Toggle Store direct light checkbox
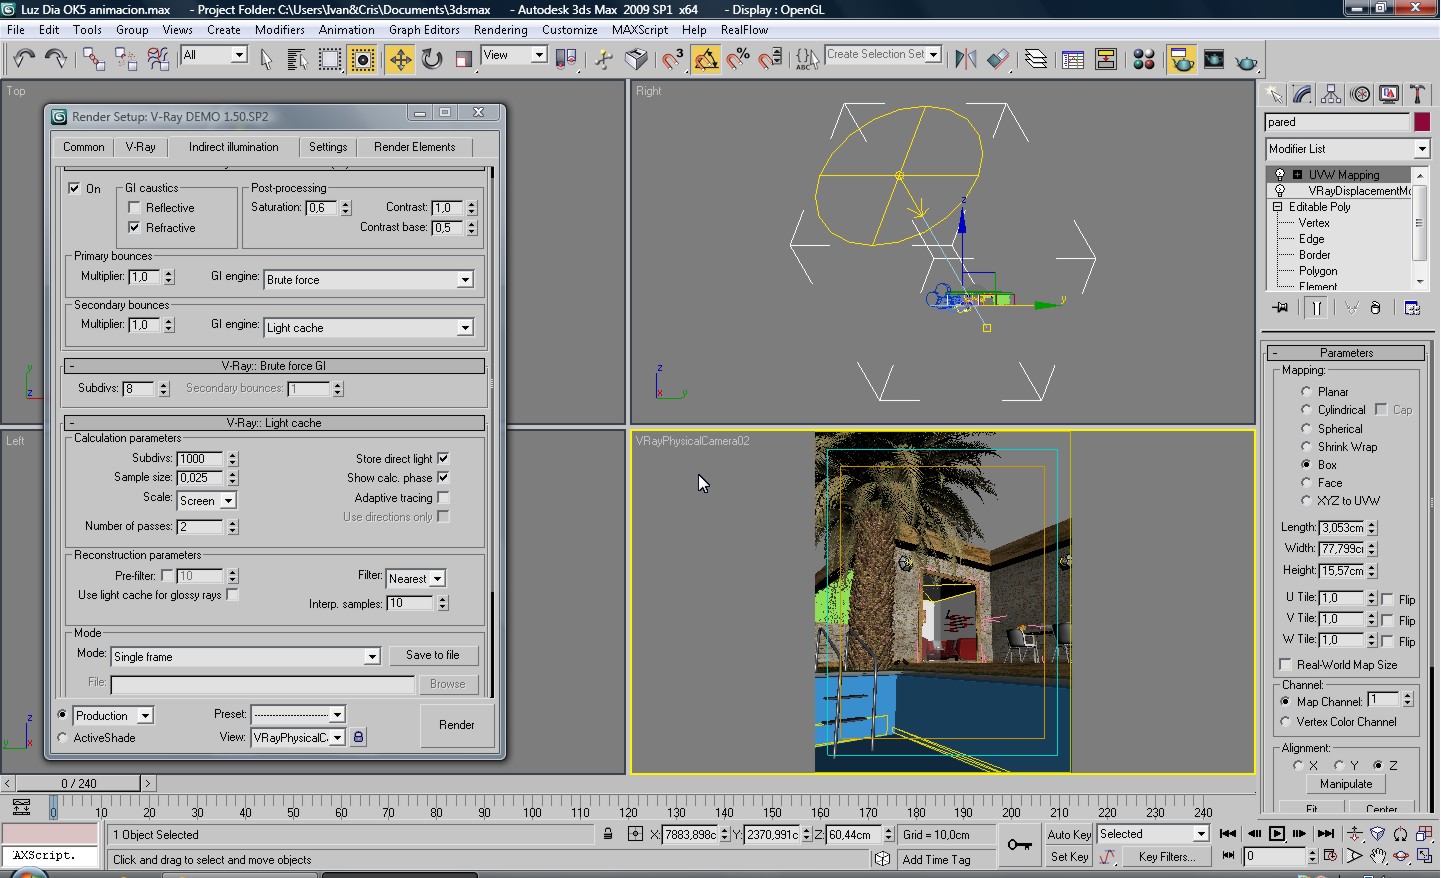 (x=443, y=459)
